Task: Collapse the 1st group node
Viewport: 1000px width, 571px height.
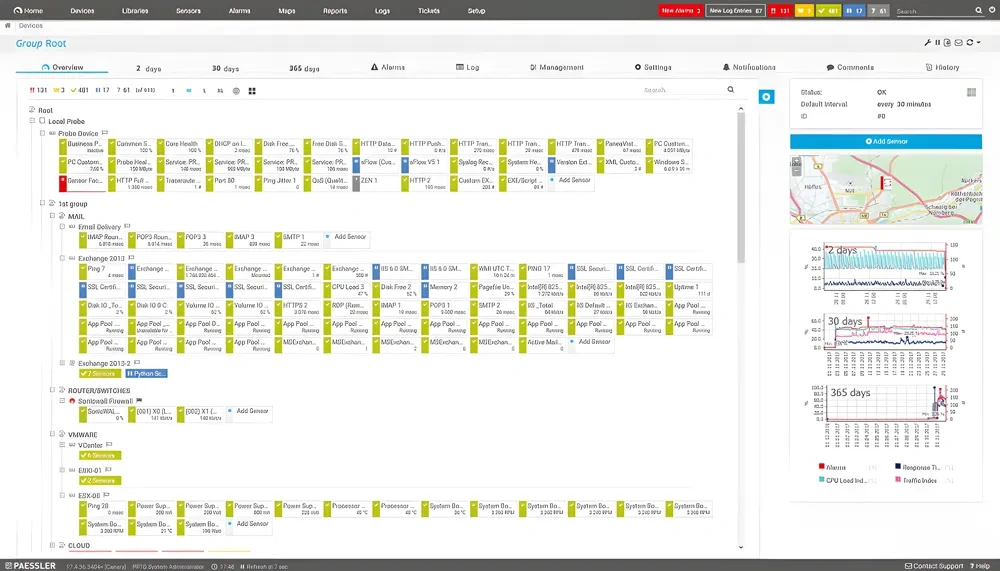Action: (x=43, y=204)
